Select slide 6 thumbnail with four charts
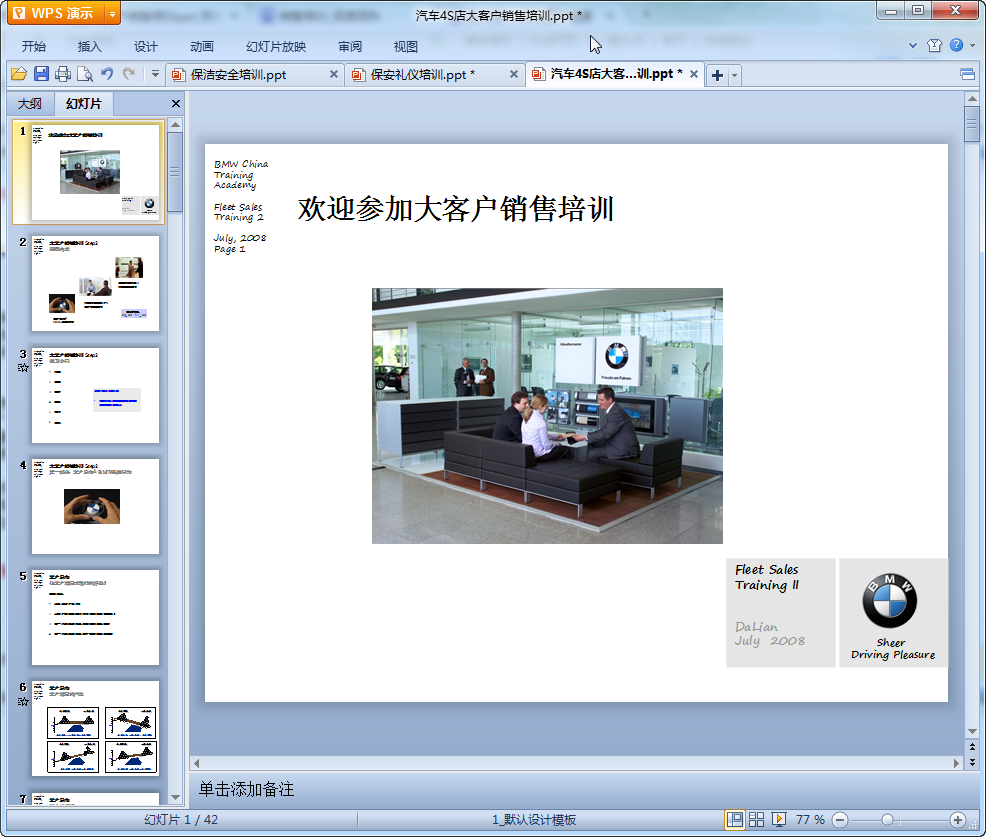This screenshot has height=837, width=986. (96, 729)
